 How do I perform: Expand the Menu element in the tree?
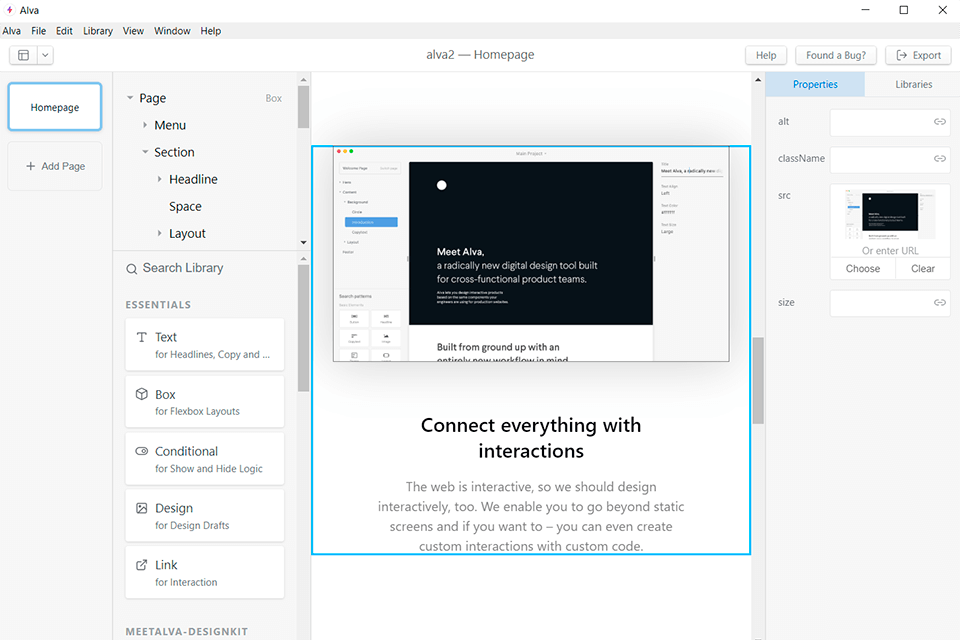click(147, 125)
